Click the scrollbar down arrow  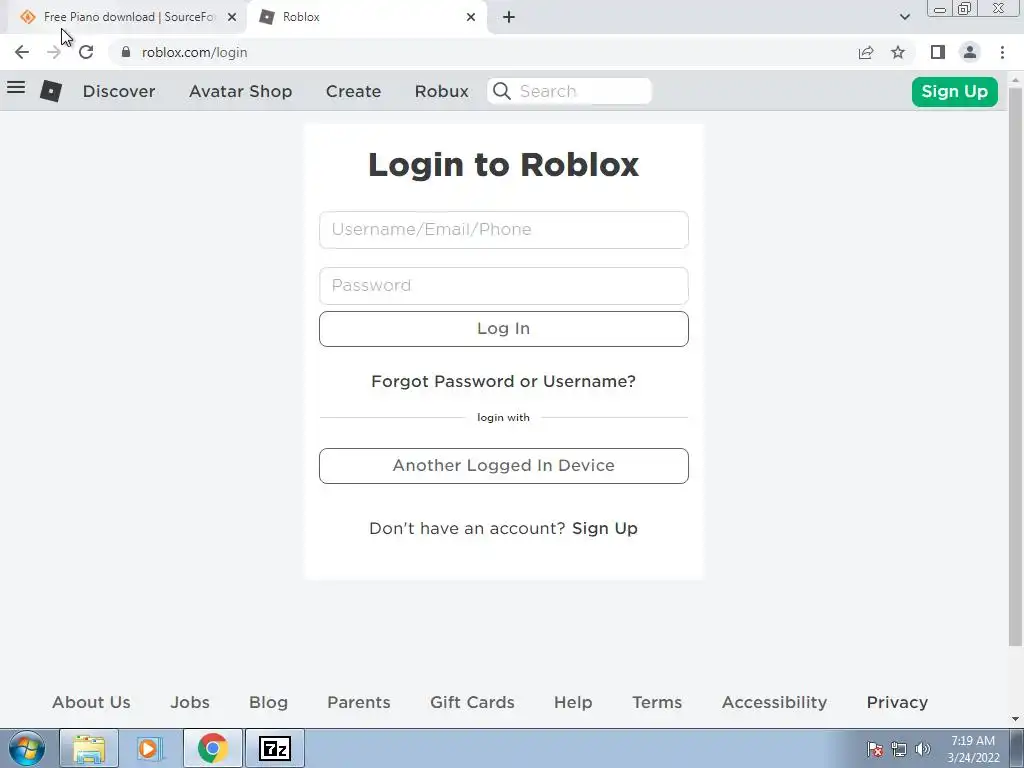[x=1016, y=719]
